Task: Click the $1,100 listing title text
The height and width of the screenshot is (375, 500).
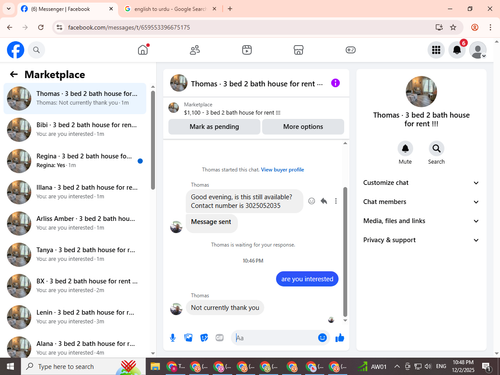Action: click(x=232, y=113)
